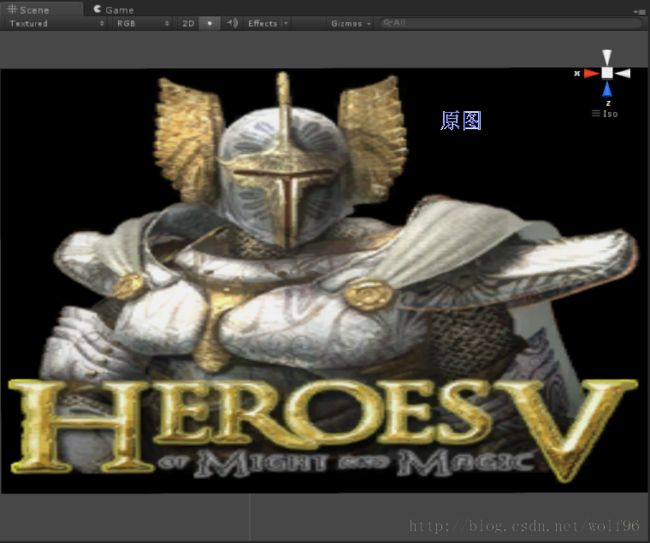This screenshot has height=543, width=650.
Task: Open the panel options menu icon
Action: pos(640,12)
